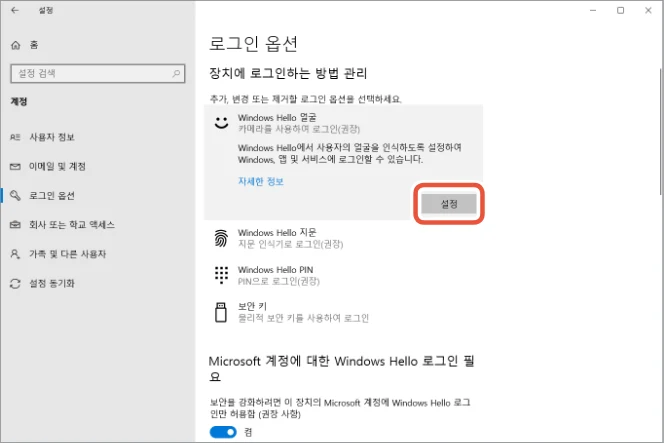The width and height of the screenshot is (664, 443).
Task: Click the 회사 또는 학교 액세스 briefcase icon
Action: (15, 224)
